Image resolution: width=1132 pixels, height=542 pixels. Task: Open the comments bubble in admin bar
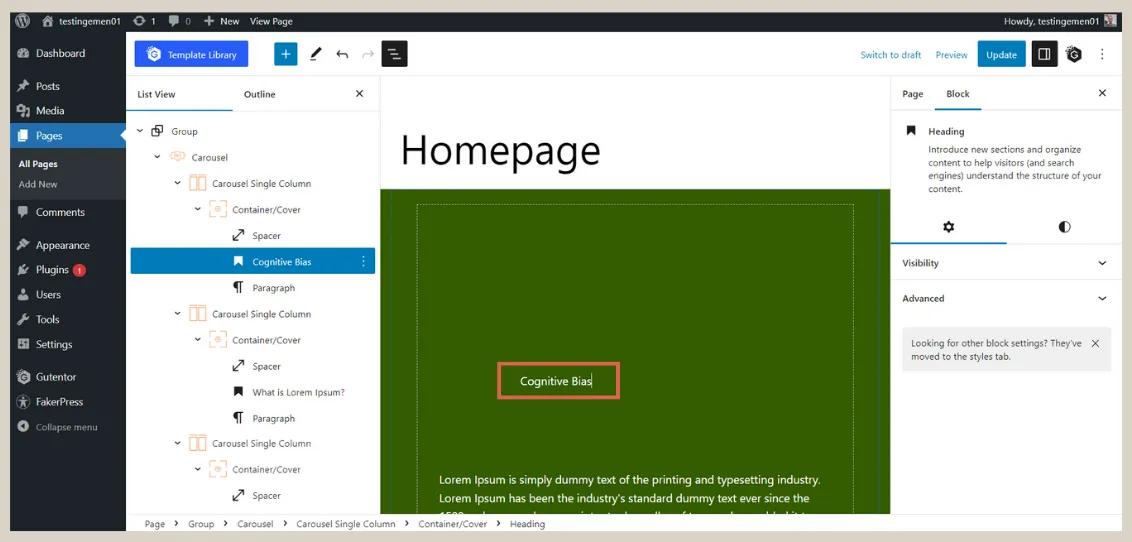[180, 21]
